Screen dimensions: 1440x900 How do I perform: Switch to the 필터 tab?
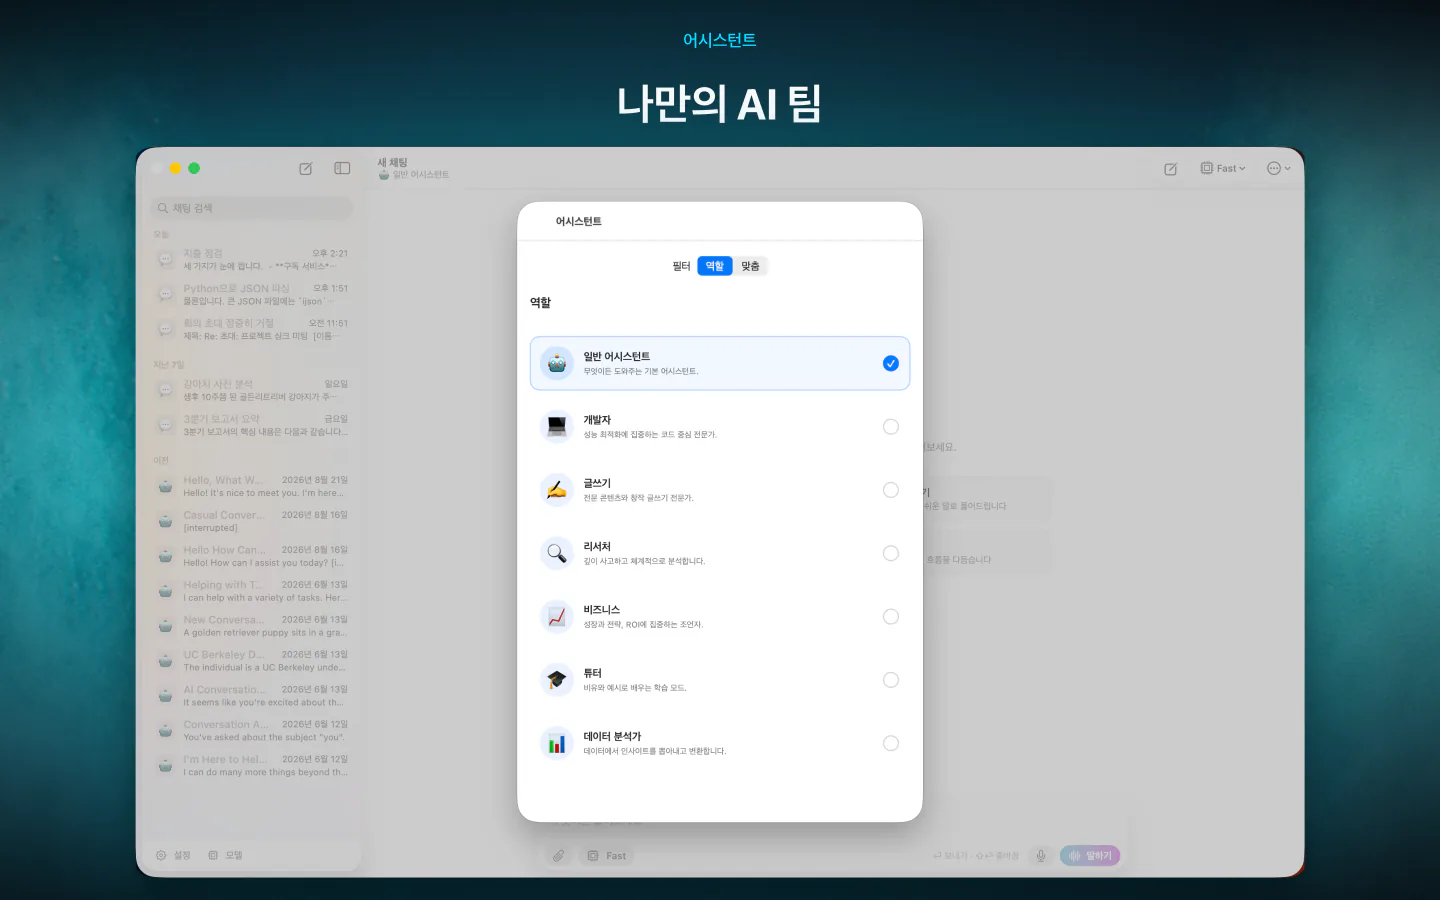pyautogui.click(x=681, y=266)
